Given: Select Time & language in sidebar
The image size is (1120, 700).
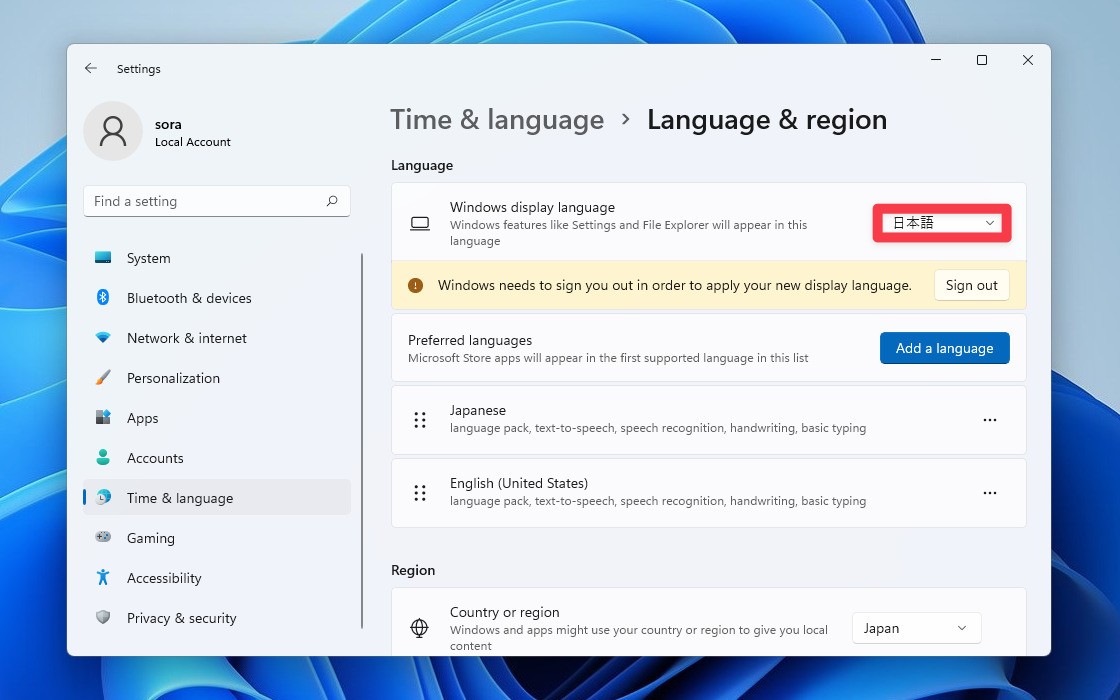Looking at the screenshot, I should [x=217, y=498].
